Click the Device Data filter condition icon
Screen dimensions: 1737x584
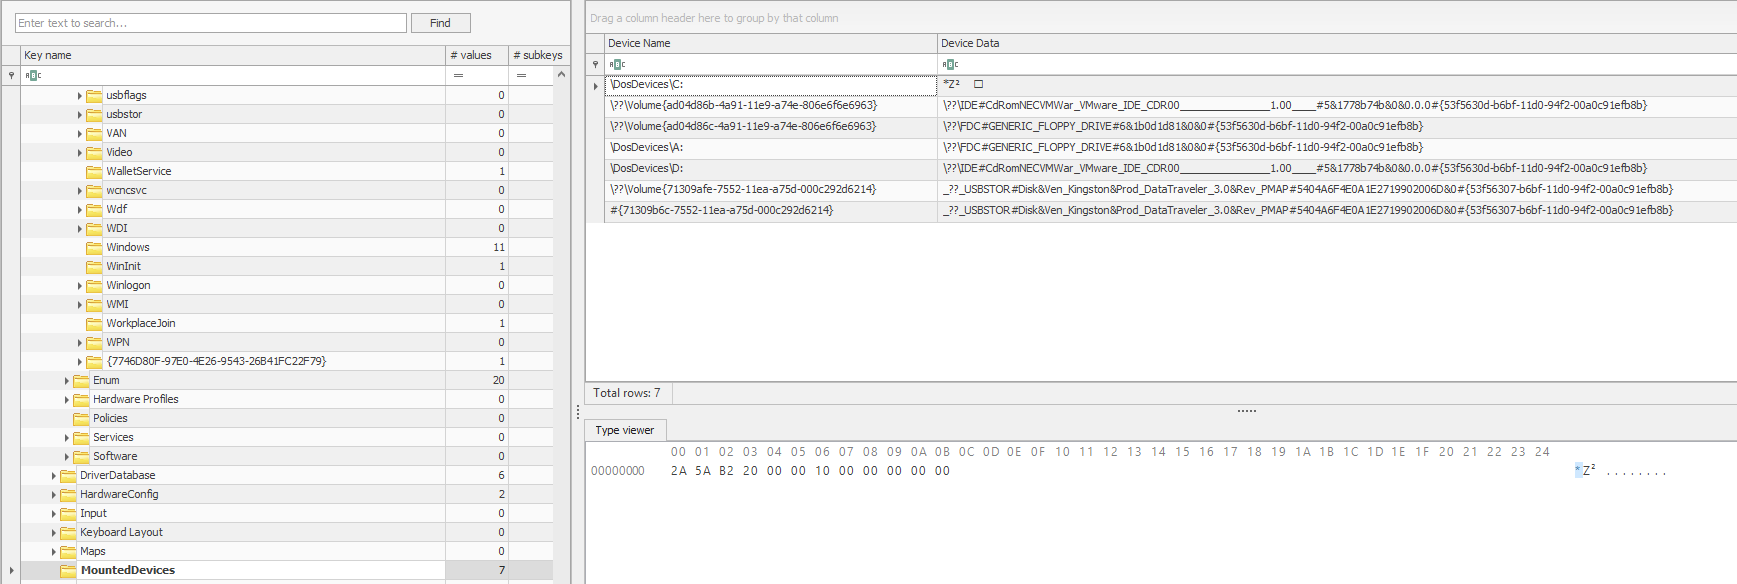(x=950, y=65)
